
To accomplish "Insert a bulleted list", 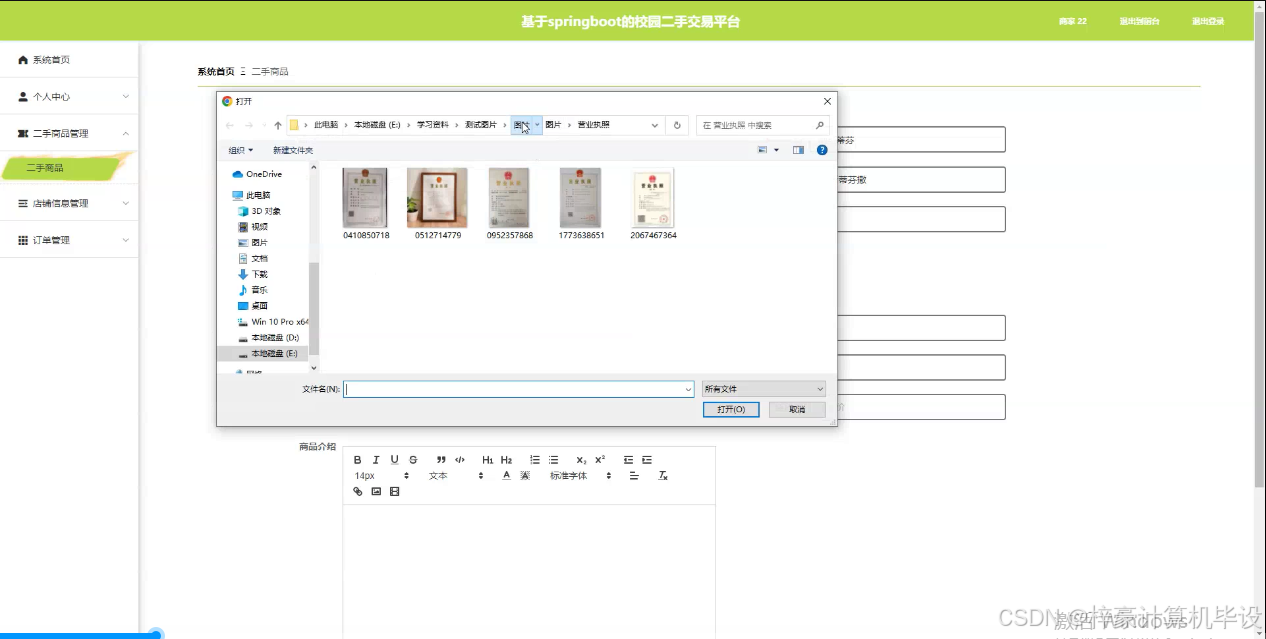I will [x=553, y=460].
